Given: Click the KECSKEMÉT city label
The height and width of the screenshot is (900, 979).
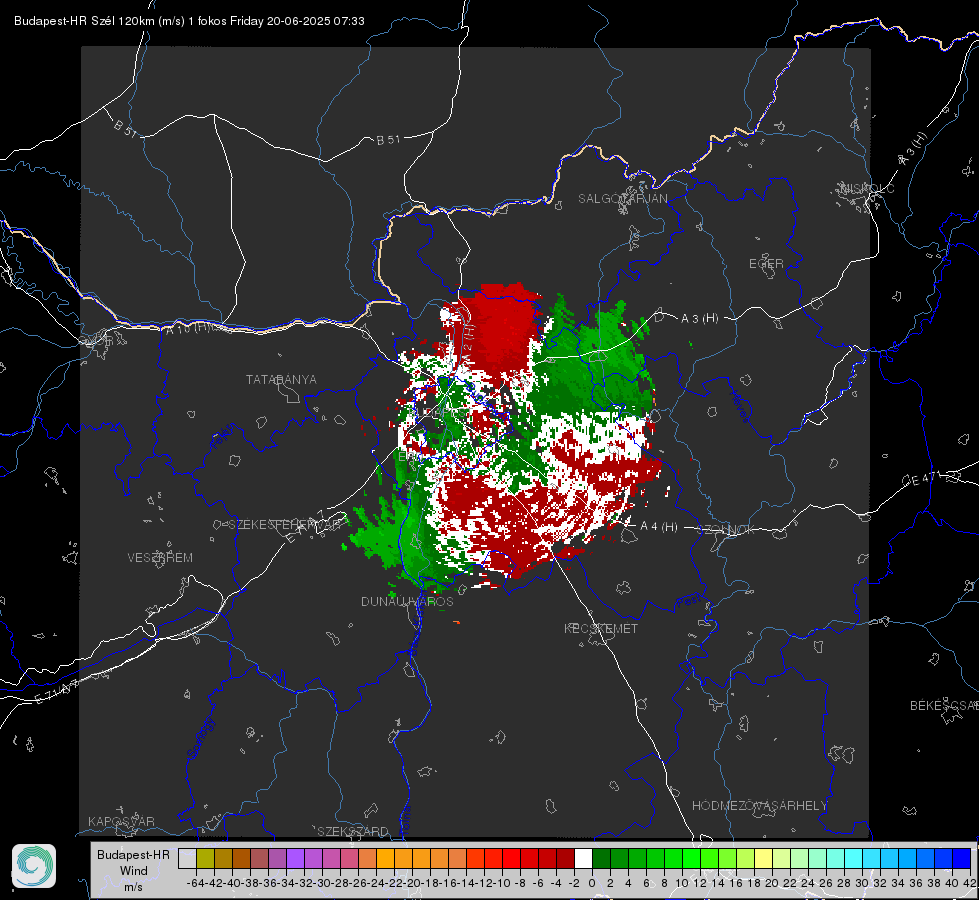Looking at the screenshot, I should pyautogui.click(x=601, y=629).
